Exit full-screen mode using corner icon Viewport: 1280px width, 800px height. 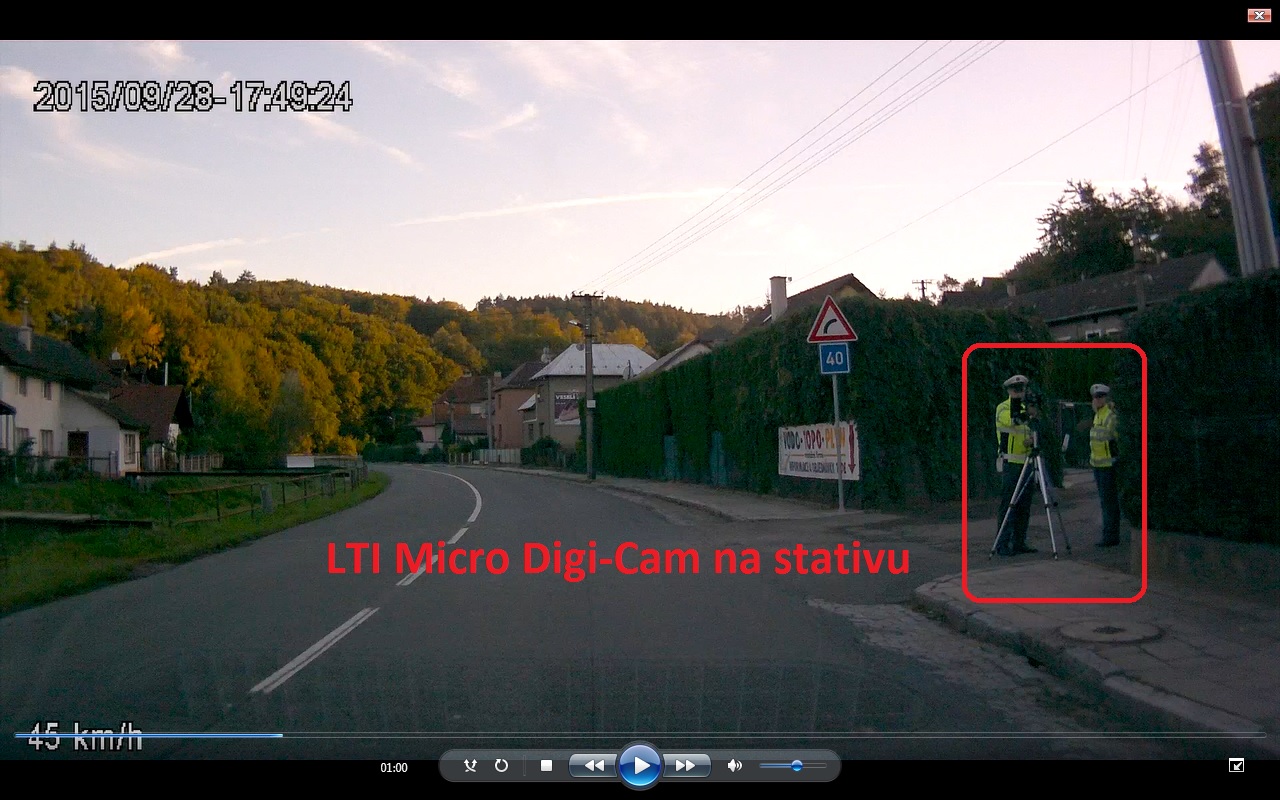coord(1236,766)
